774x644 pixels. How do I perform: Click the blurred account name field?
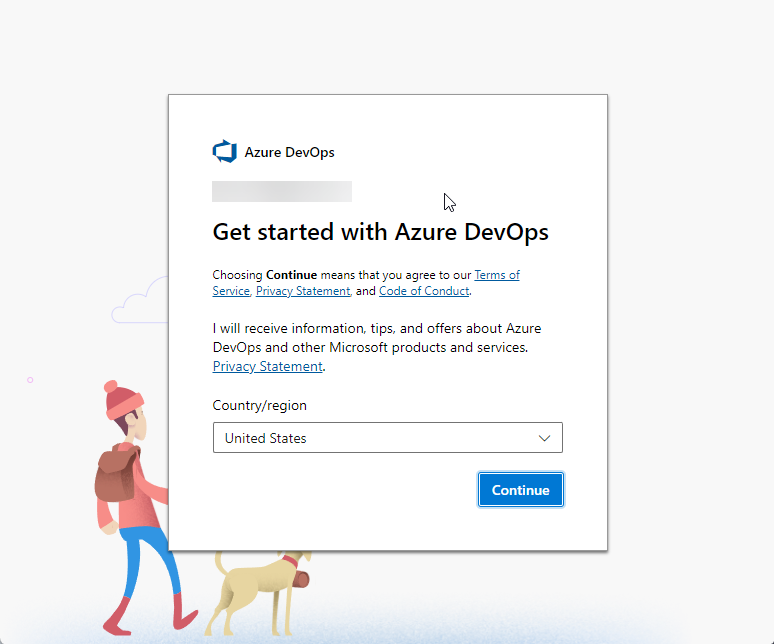(x=282, y=191)
